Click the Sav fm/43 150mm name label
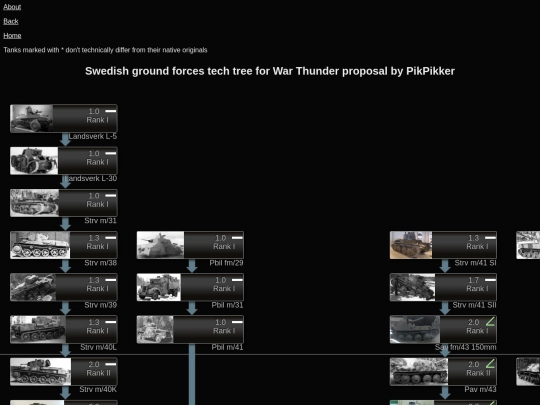 point(466,347)
